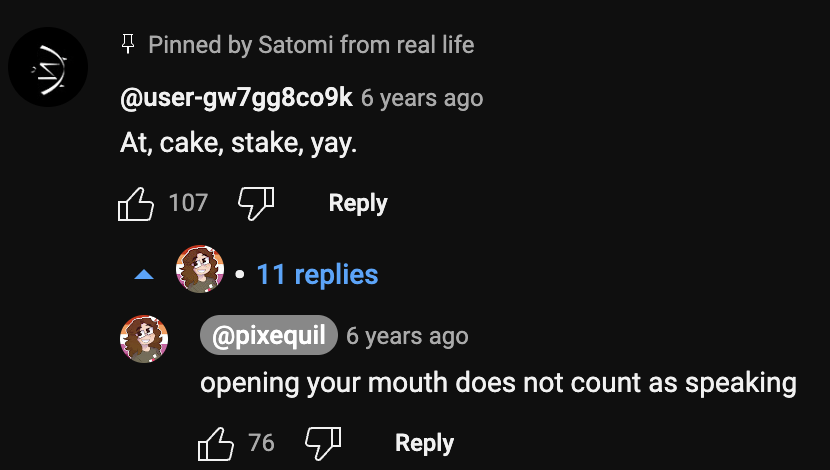Click the top comment's "6 years ago" timestamp
This screenshot has height=470, width=830.
click(x=422, y=98)
